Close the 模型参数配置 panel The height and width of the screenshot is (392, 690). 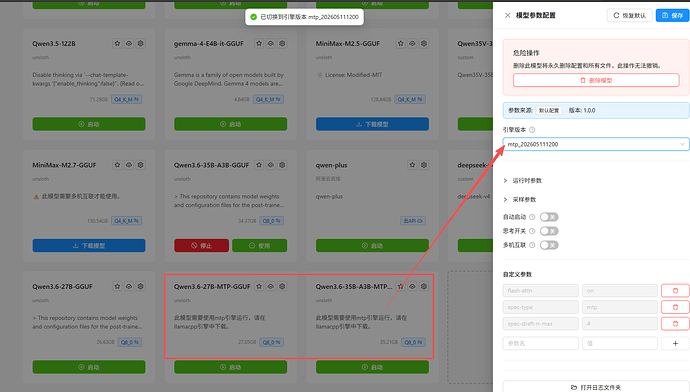(507, 15)
